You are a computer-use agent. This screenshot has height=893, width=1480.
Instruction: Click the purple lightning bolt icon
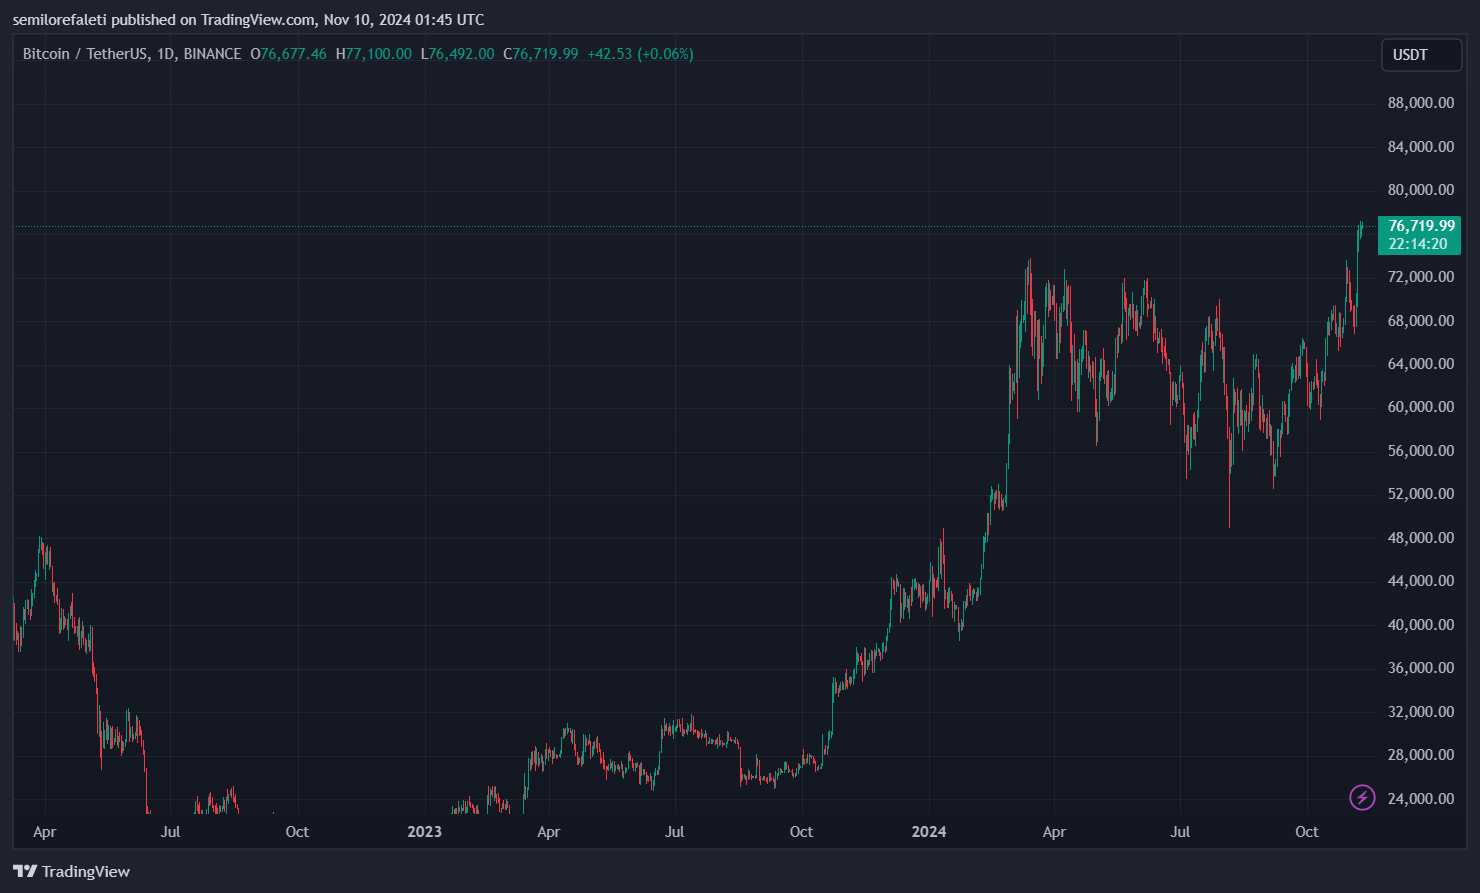[1362, 797]
